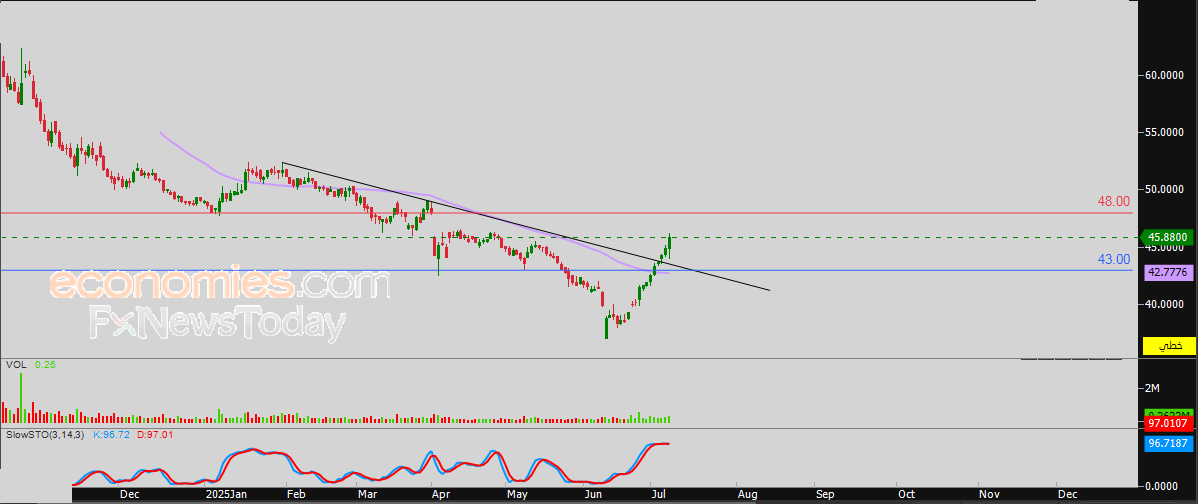Click the yellow خطي chart-type label

pos(1168,346)
